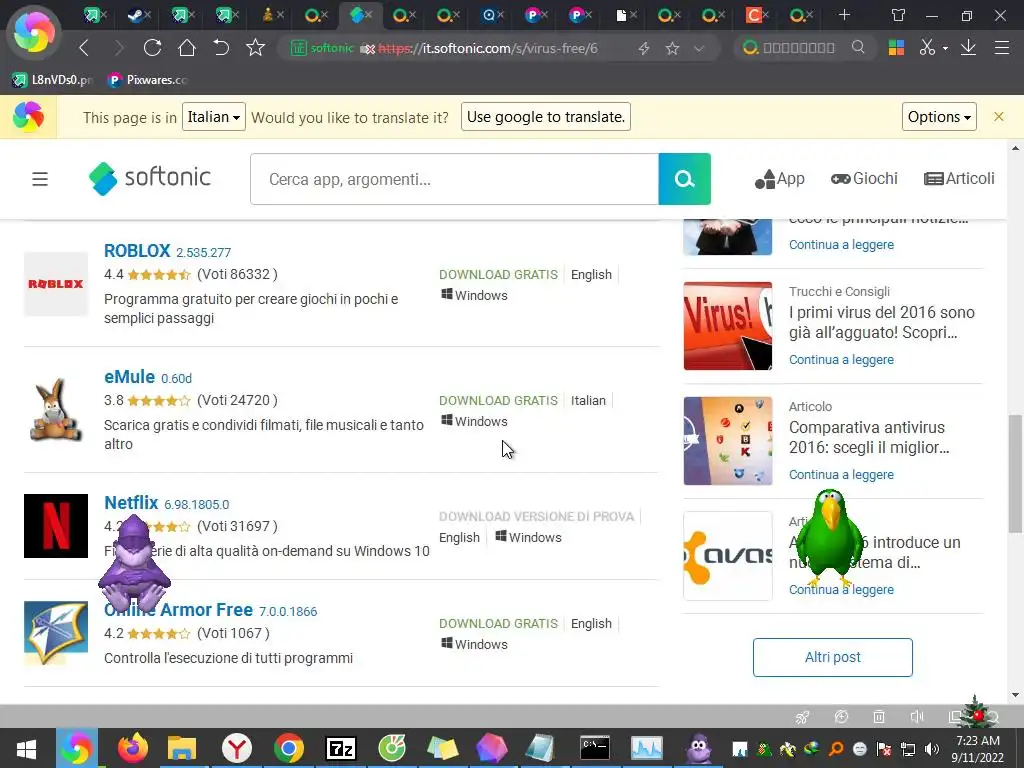Viewport: 1024px width, 768px height.
Task: Click the scissors screenshot tool icon
Action: pos(927,48)
